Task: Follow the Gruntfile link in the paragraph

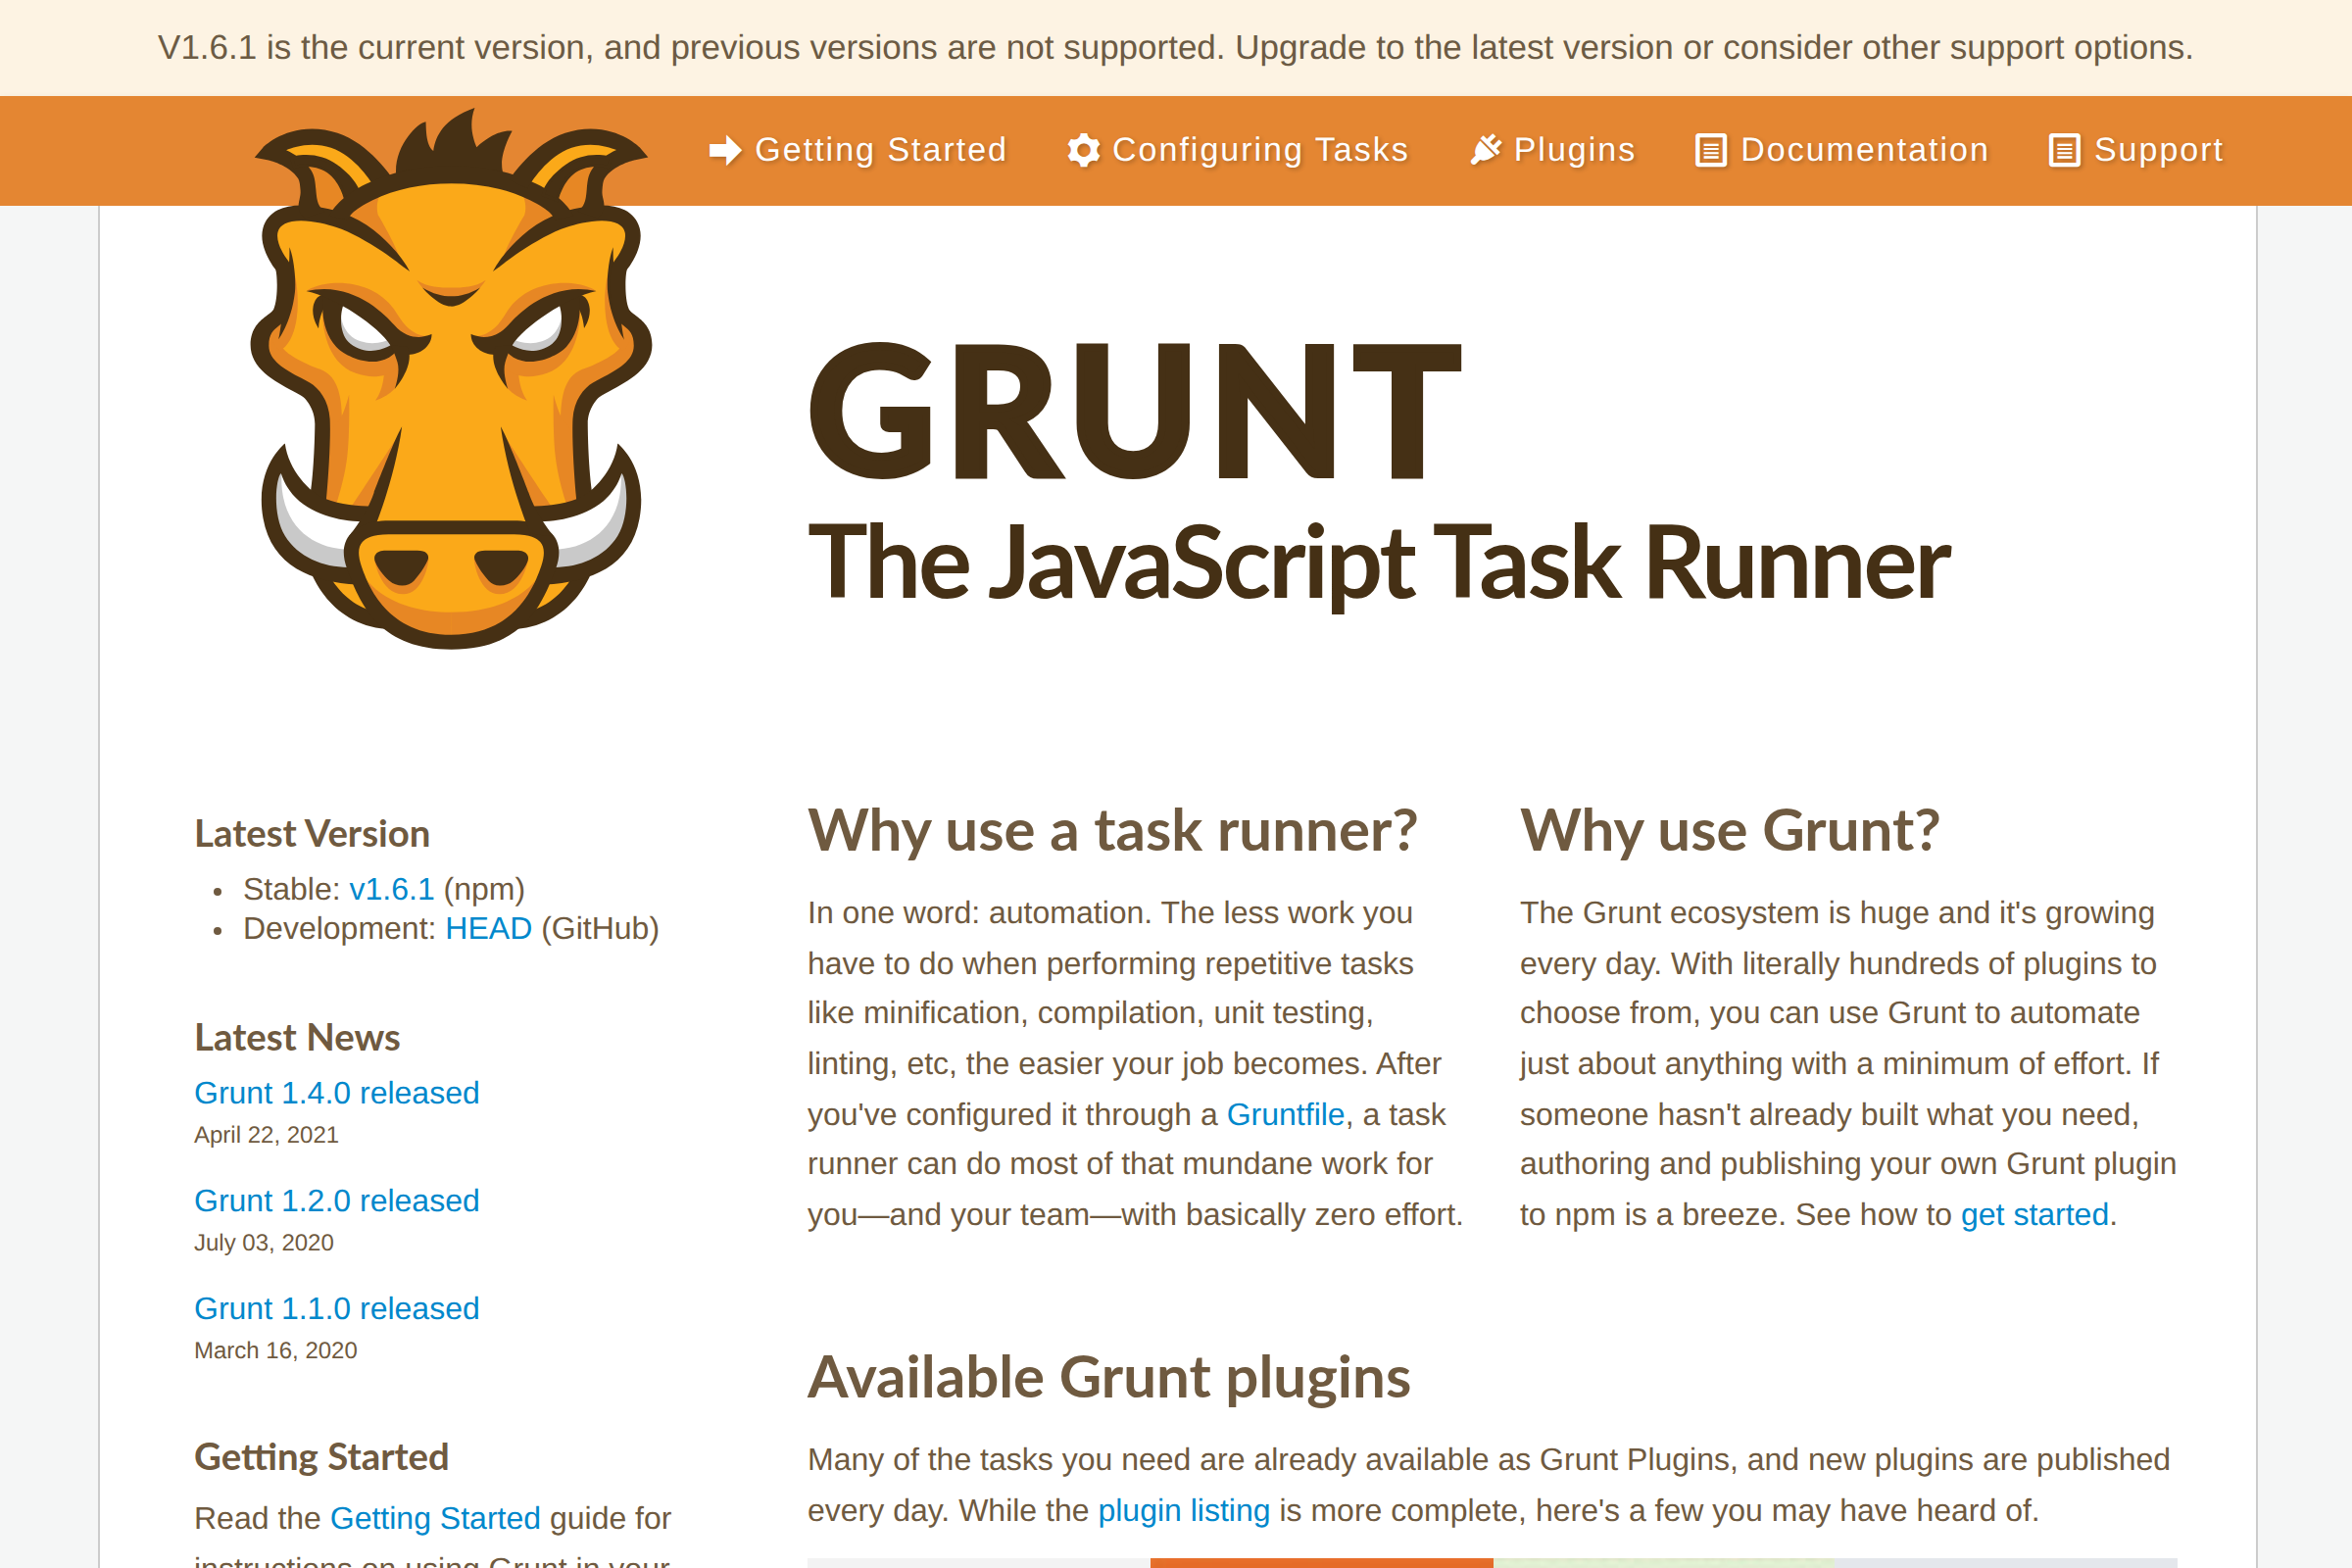Action: 1285,1114
